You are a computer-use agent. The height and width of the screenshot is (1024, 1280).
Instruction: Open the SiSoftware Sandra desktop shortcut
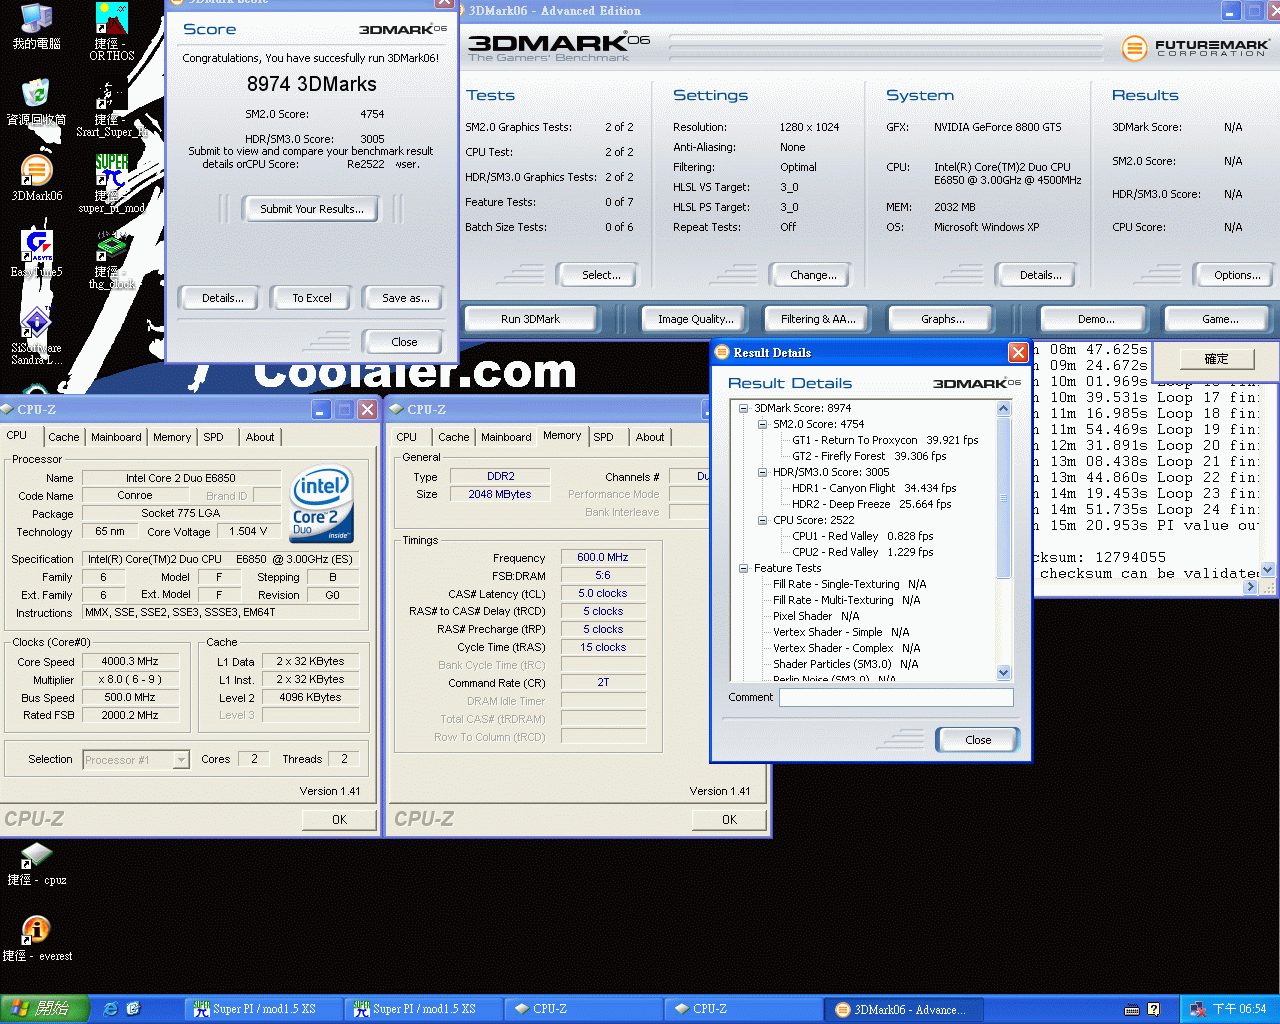[37, 336]
